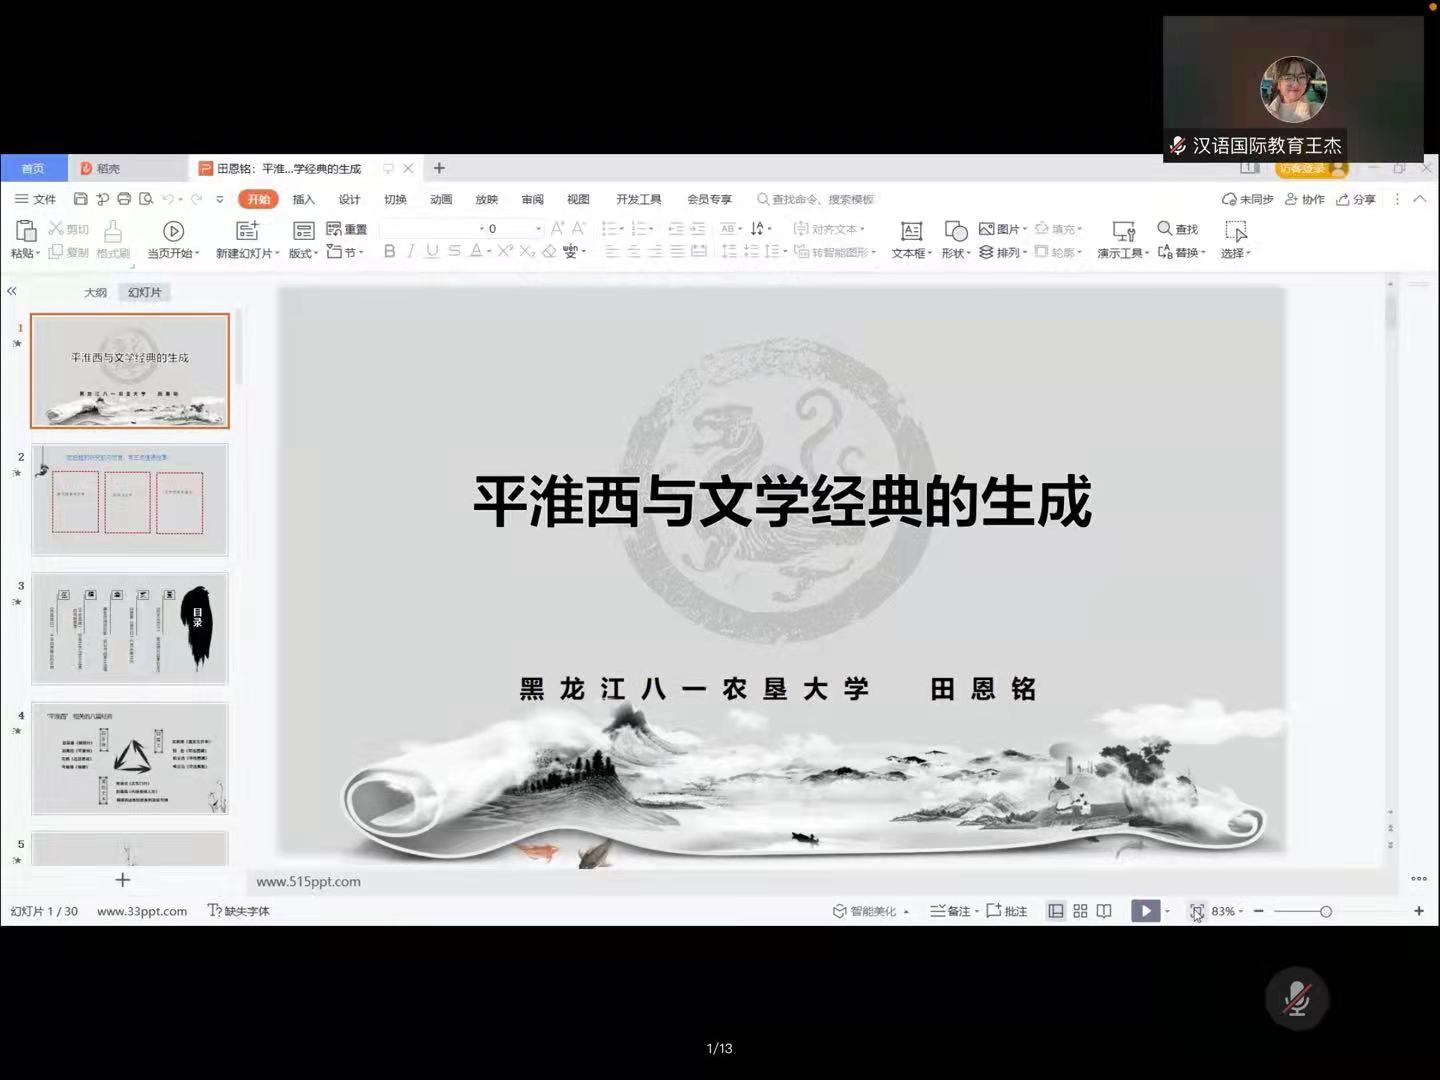Open reading view from status bar
The height and width of the screenshot is (1080, 1440).
pyautogui.click(x=1104, y=911)
